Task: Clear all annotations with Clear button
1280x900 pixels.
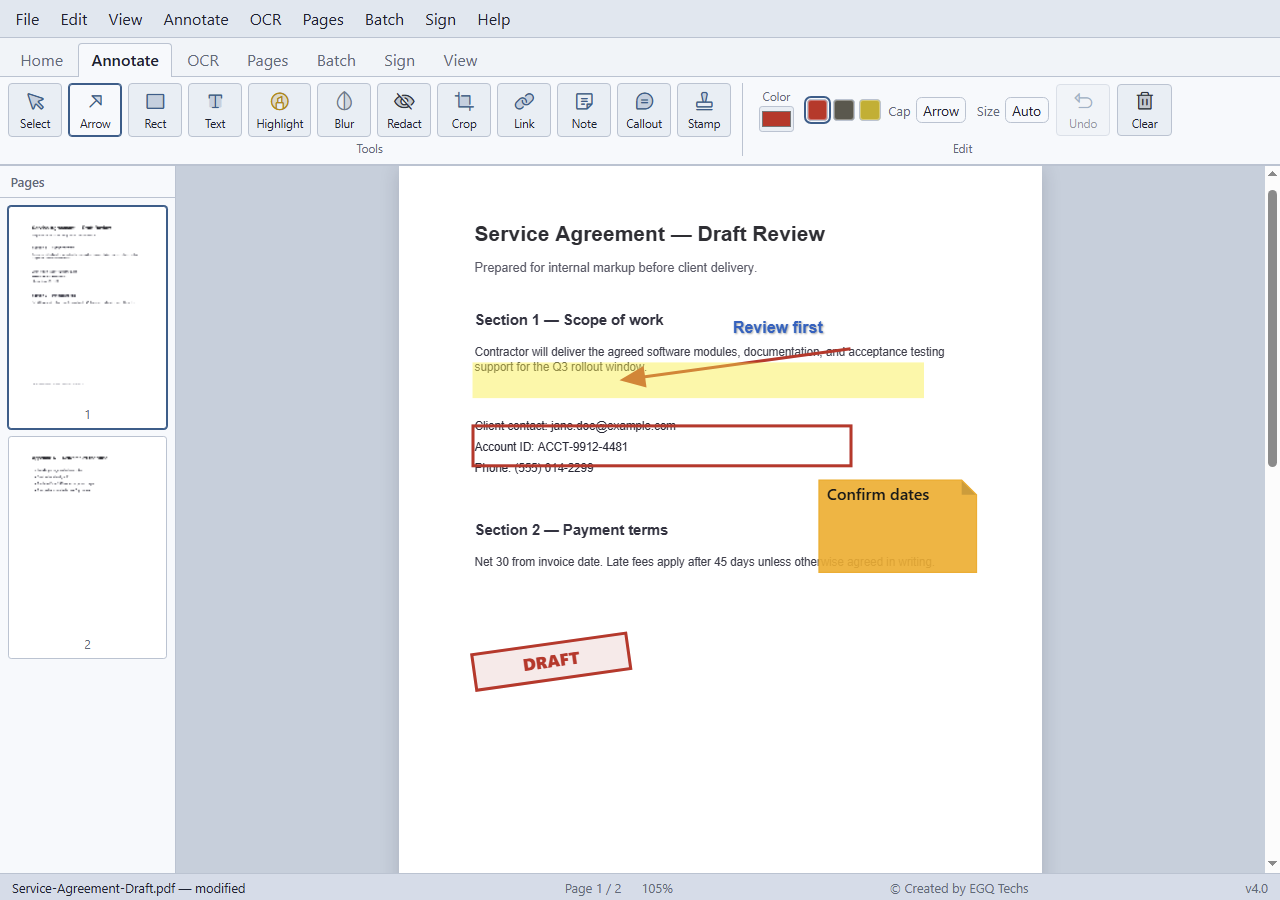Action: pyautogui.click(x=1144, y=110)
